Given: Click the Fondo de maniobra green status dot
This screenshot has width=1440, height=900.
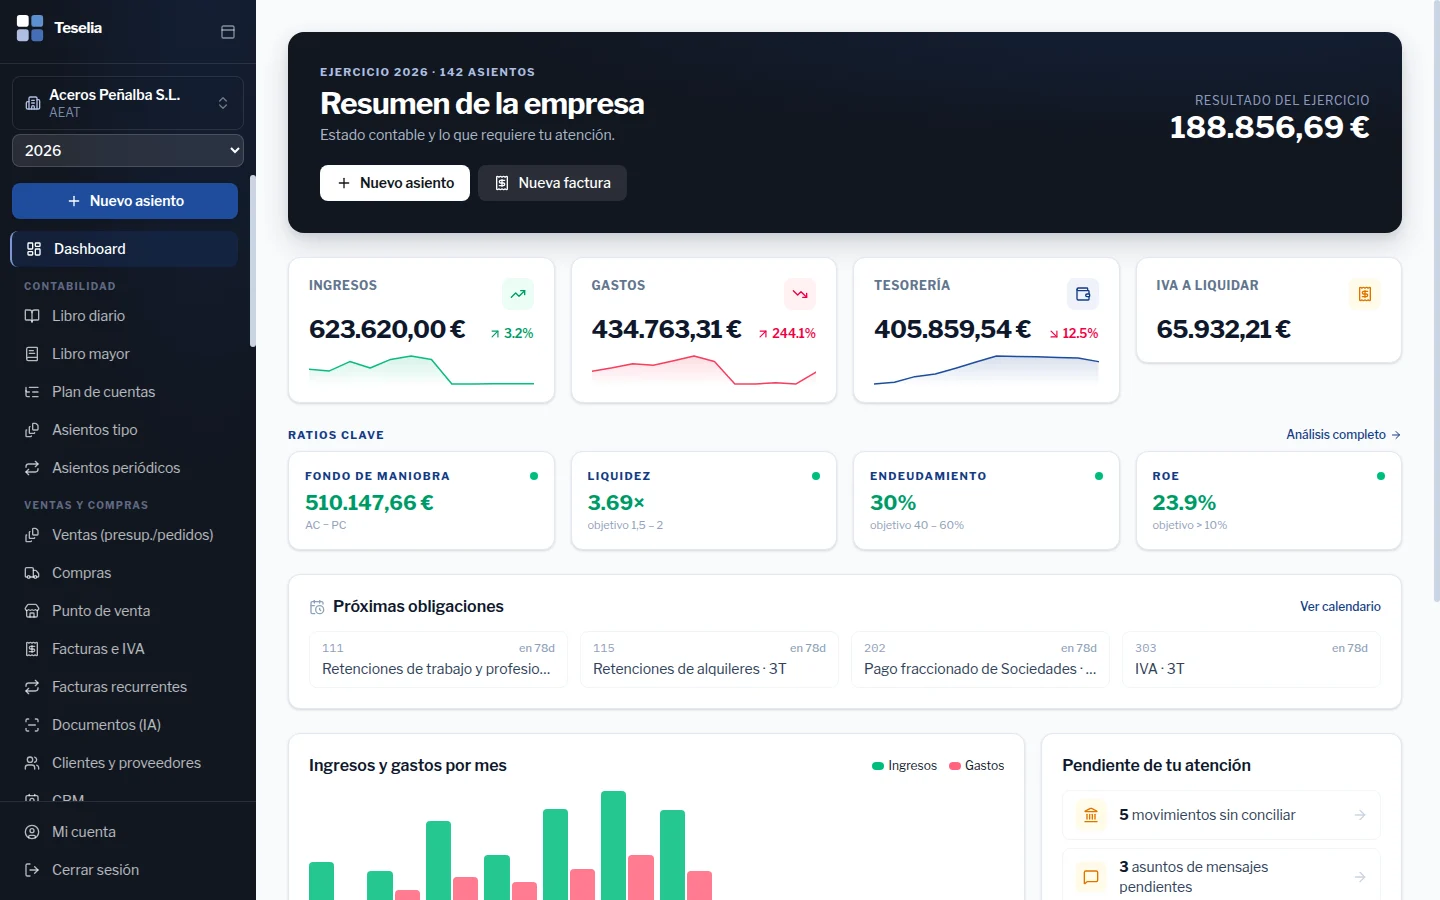Looking at the screenshot, I should click(534, 476).
